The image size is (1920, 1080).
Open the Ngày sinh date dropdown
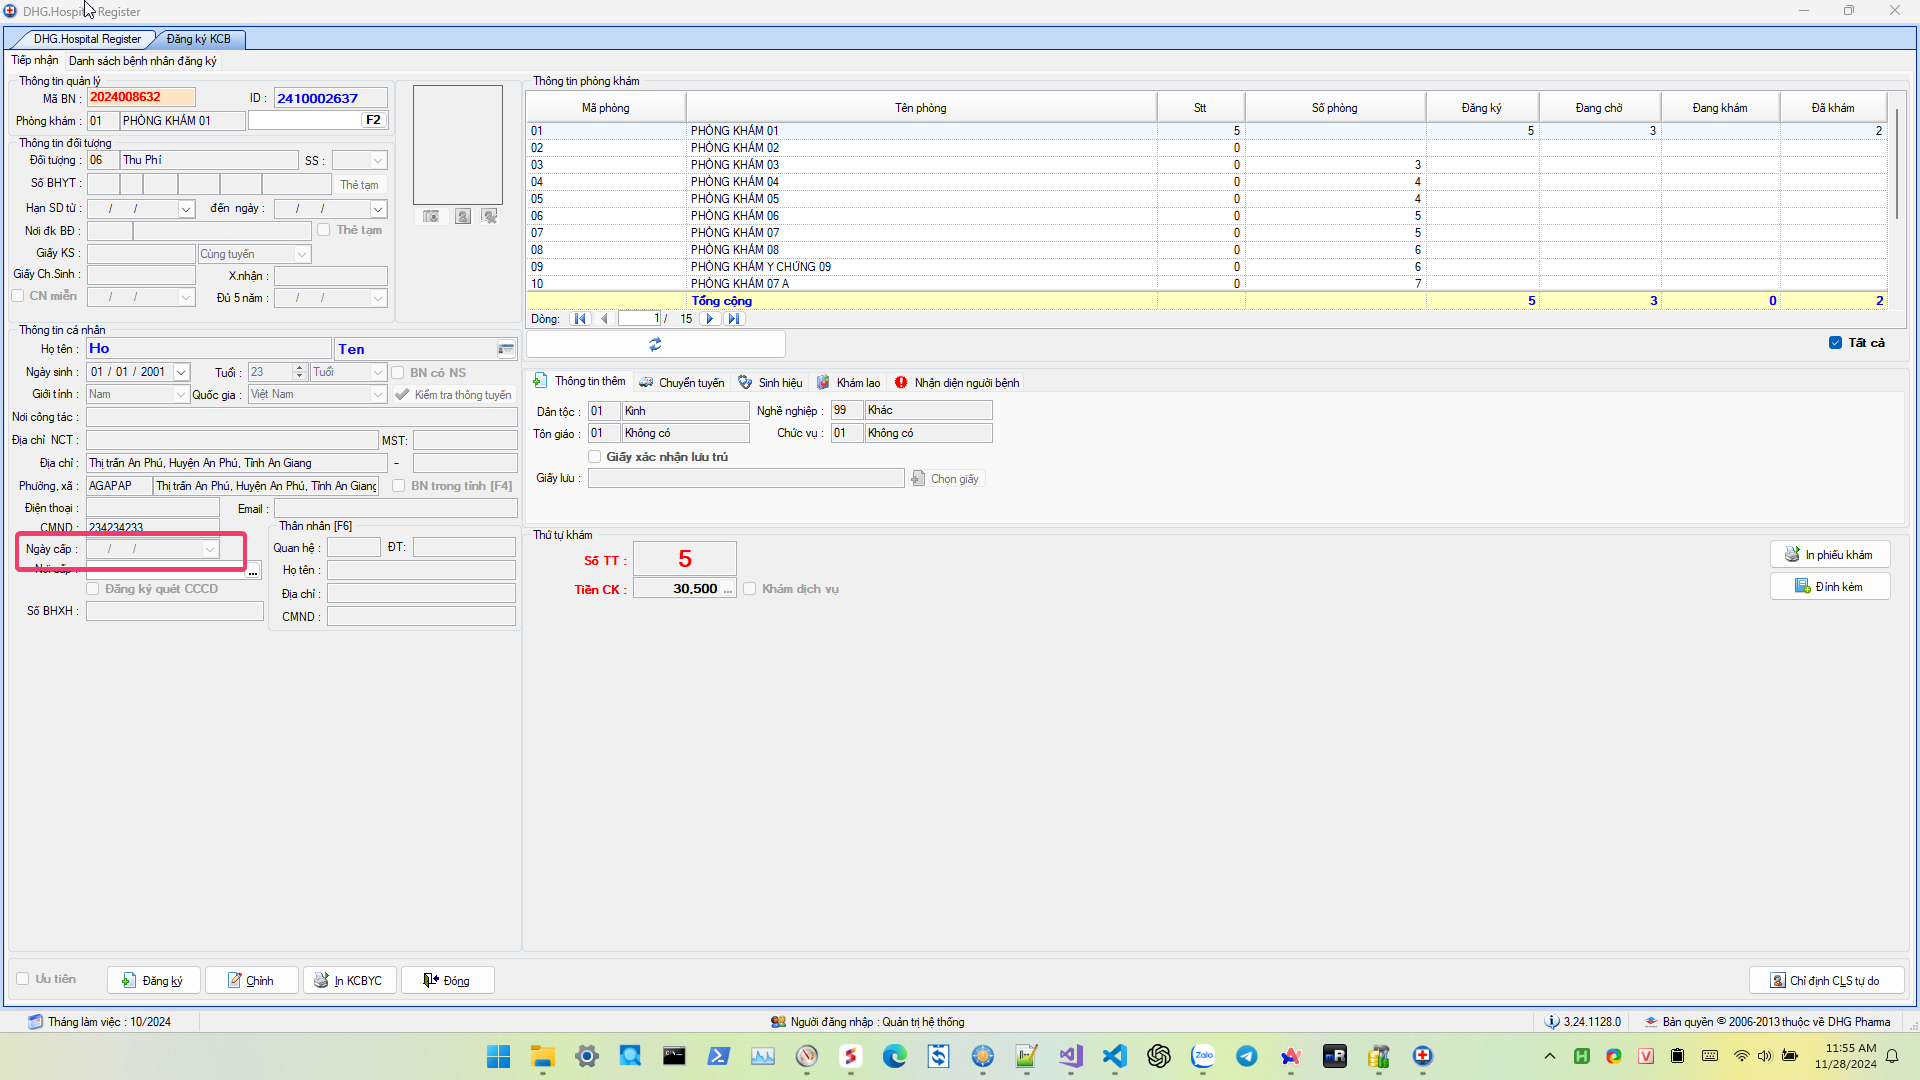(x=181, y=372)
